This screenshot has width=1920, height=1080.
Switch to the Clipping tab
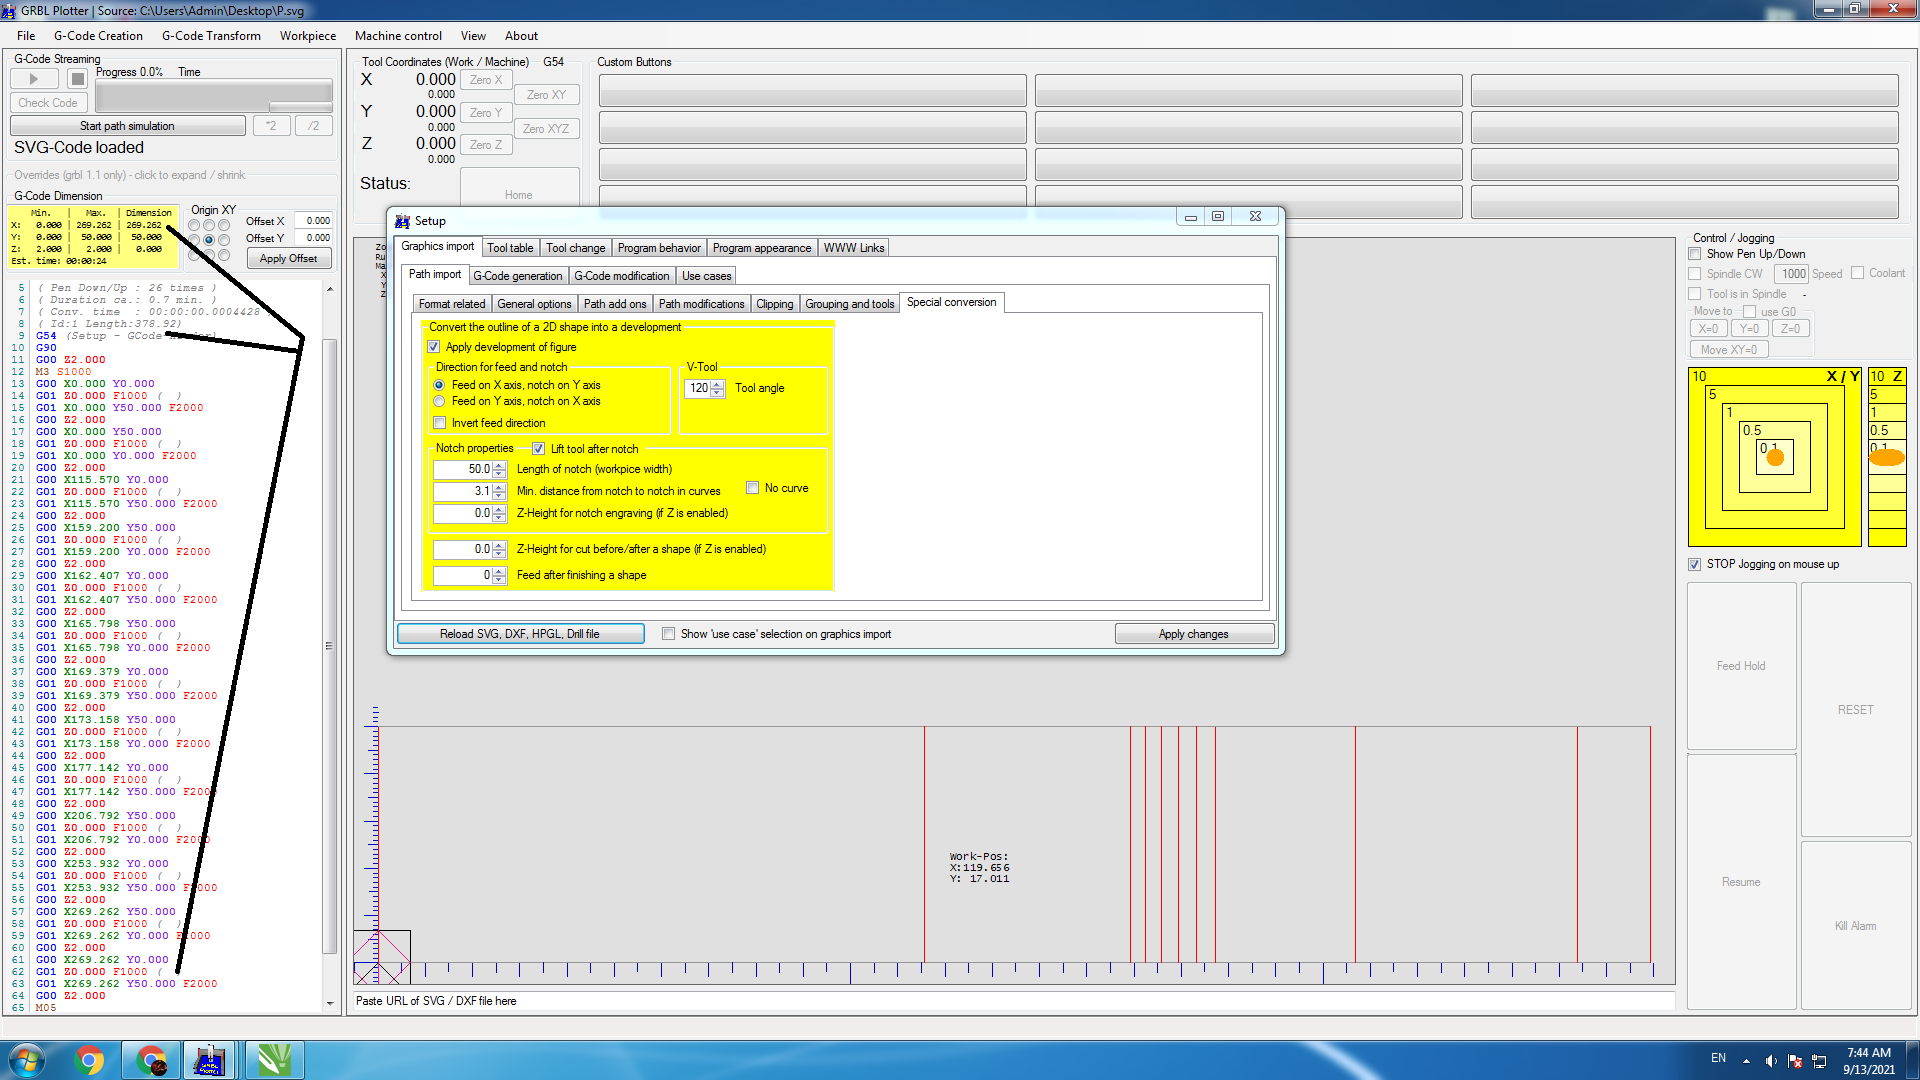point(774,304)
